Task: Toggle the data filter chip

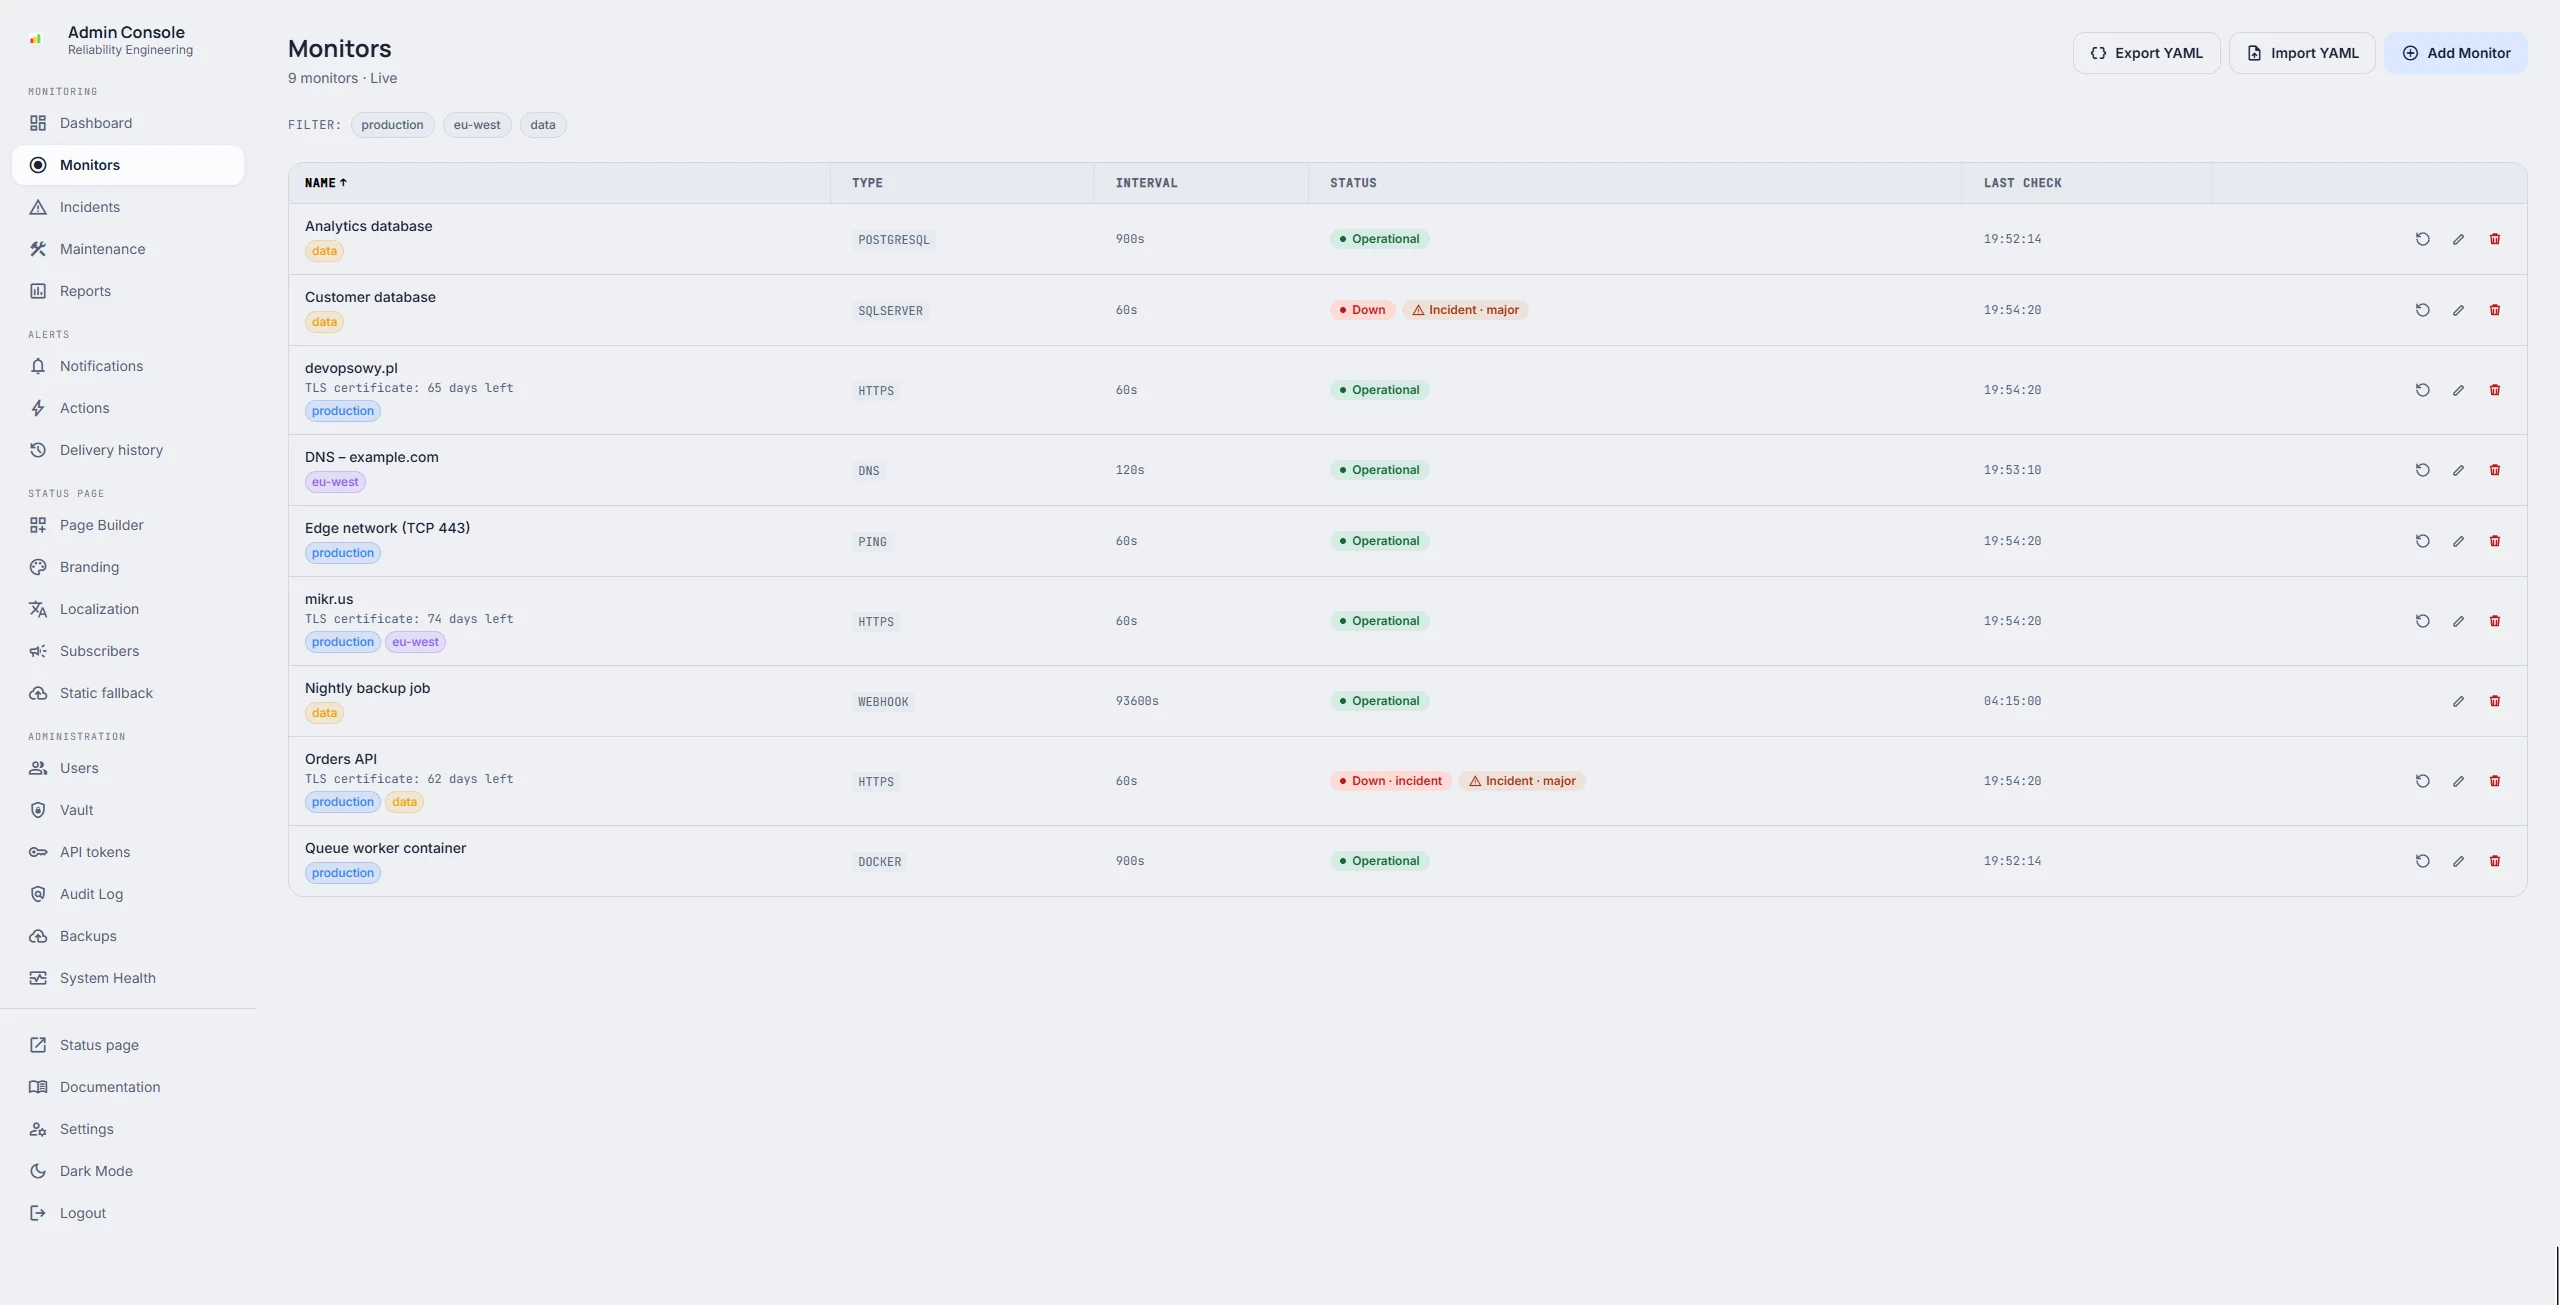Action: pyautogui.click(x=543, y=125)
